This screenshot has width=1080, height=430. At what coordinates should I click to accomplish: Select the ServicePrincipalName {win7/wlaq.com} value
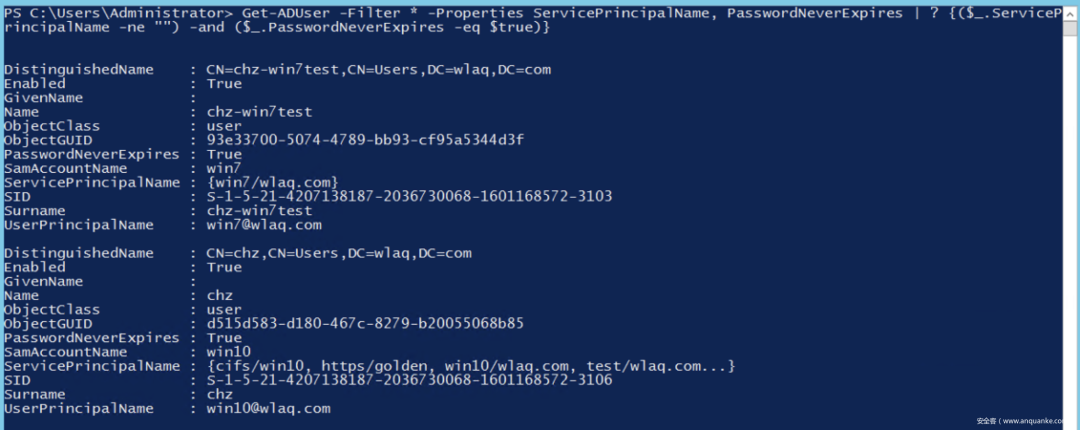pyautogui.click(x=273, y=183)
